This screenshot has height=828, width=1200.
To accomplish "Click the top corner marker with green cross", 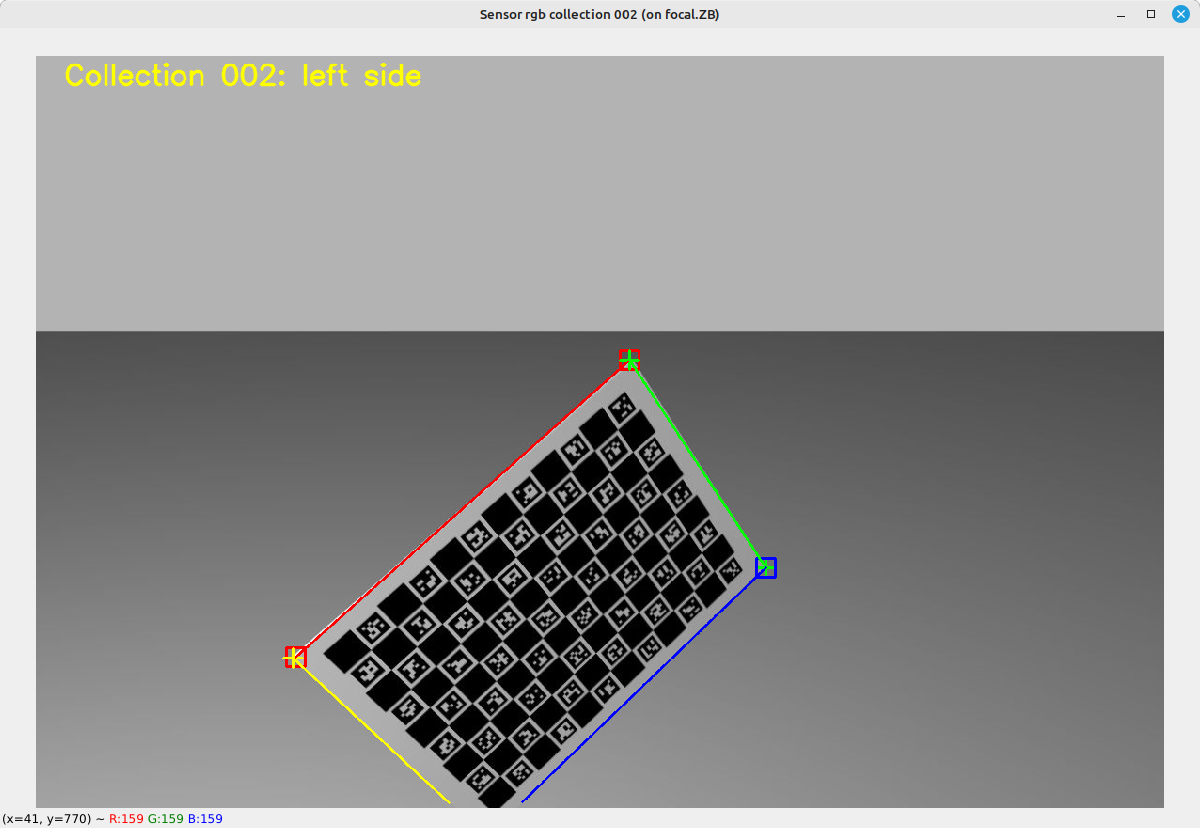I will (x=628, y=360).
